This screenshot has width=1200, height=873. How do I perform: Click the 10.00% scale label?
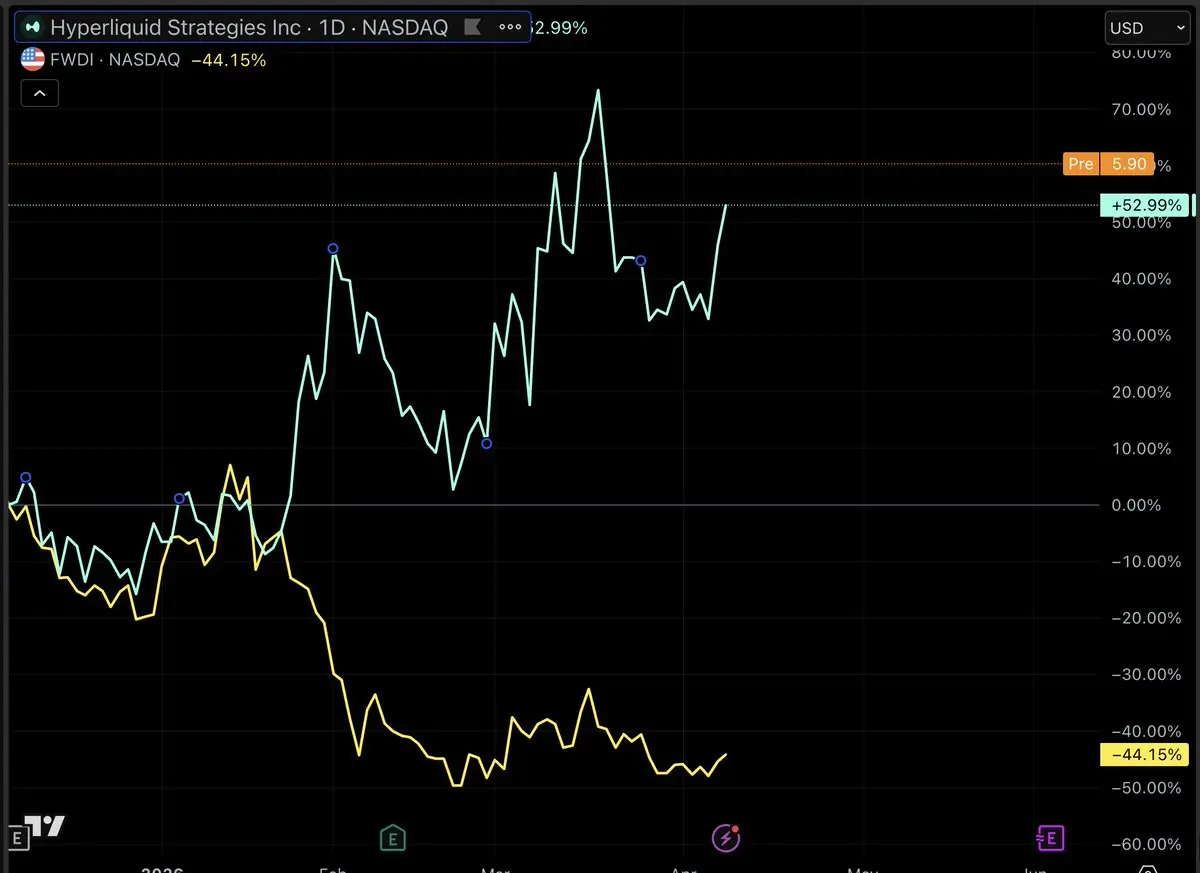pyautogui.click(x=1141, y=448)
